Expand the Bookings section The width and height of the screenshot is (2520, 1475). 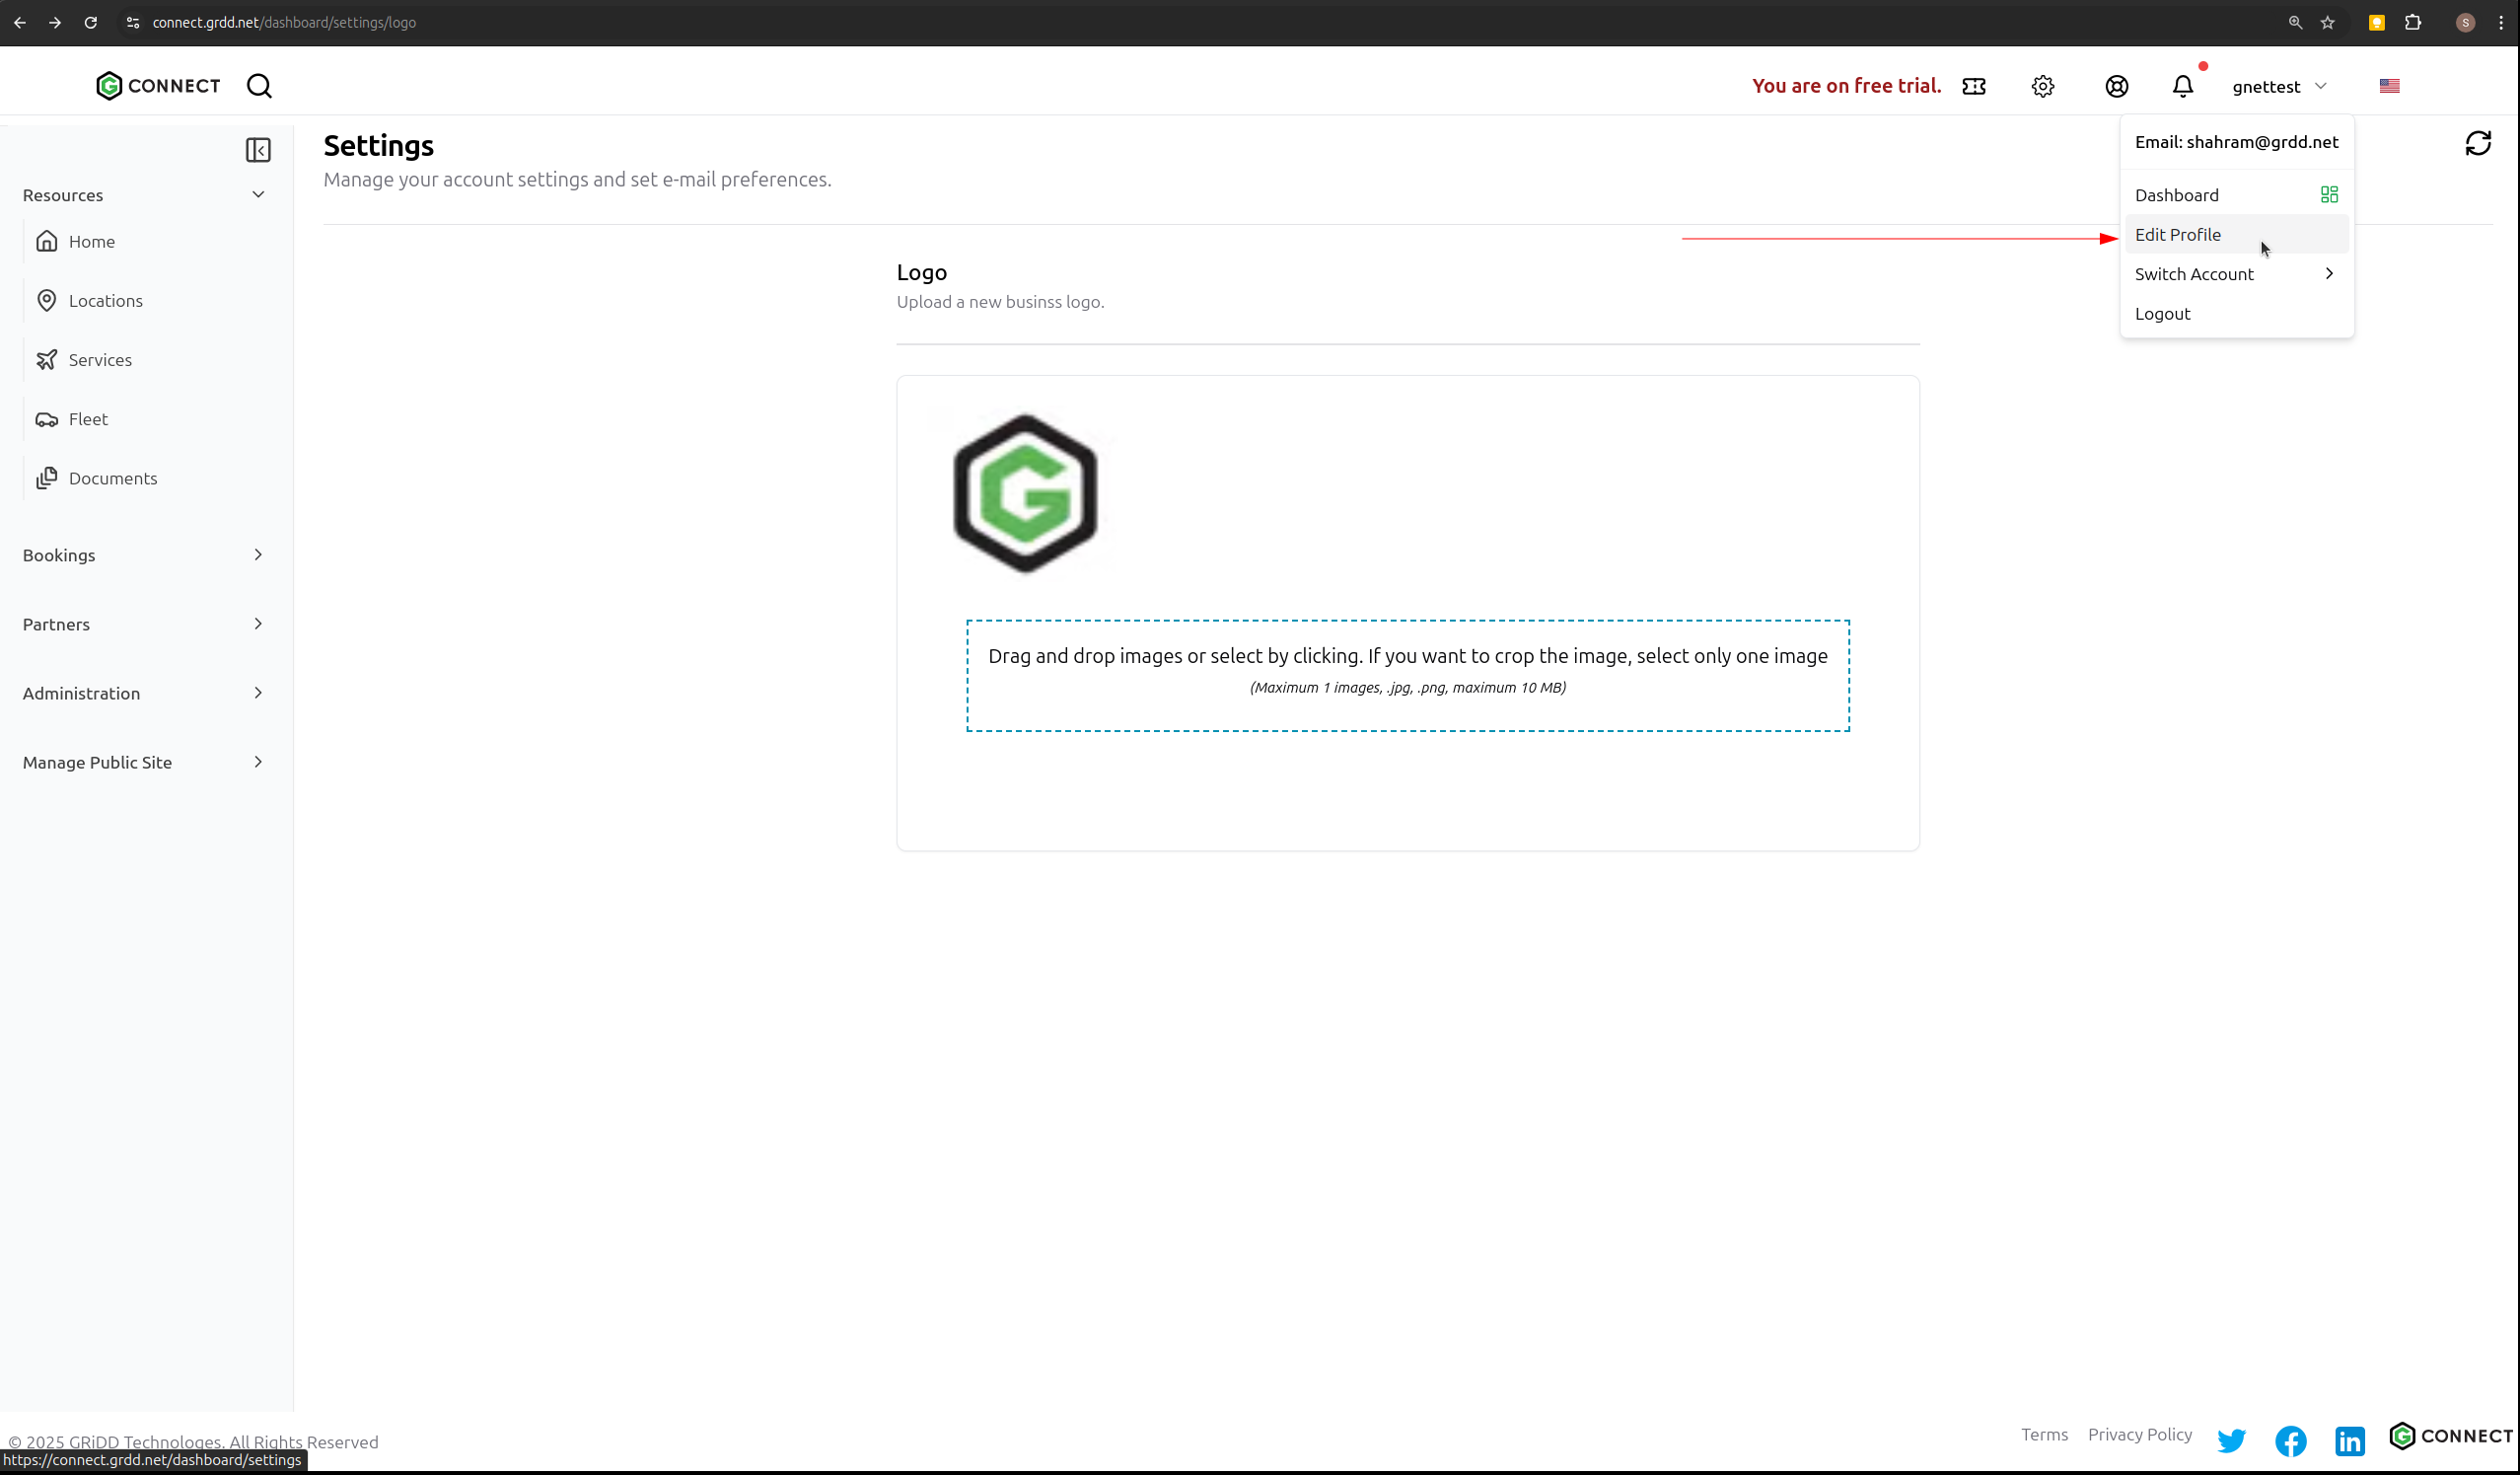(x=144, y=555)
